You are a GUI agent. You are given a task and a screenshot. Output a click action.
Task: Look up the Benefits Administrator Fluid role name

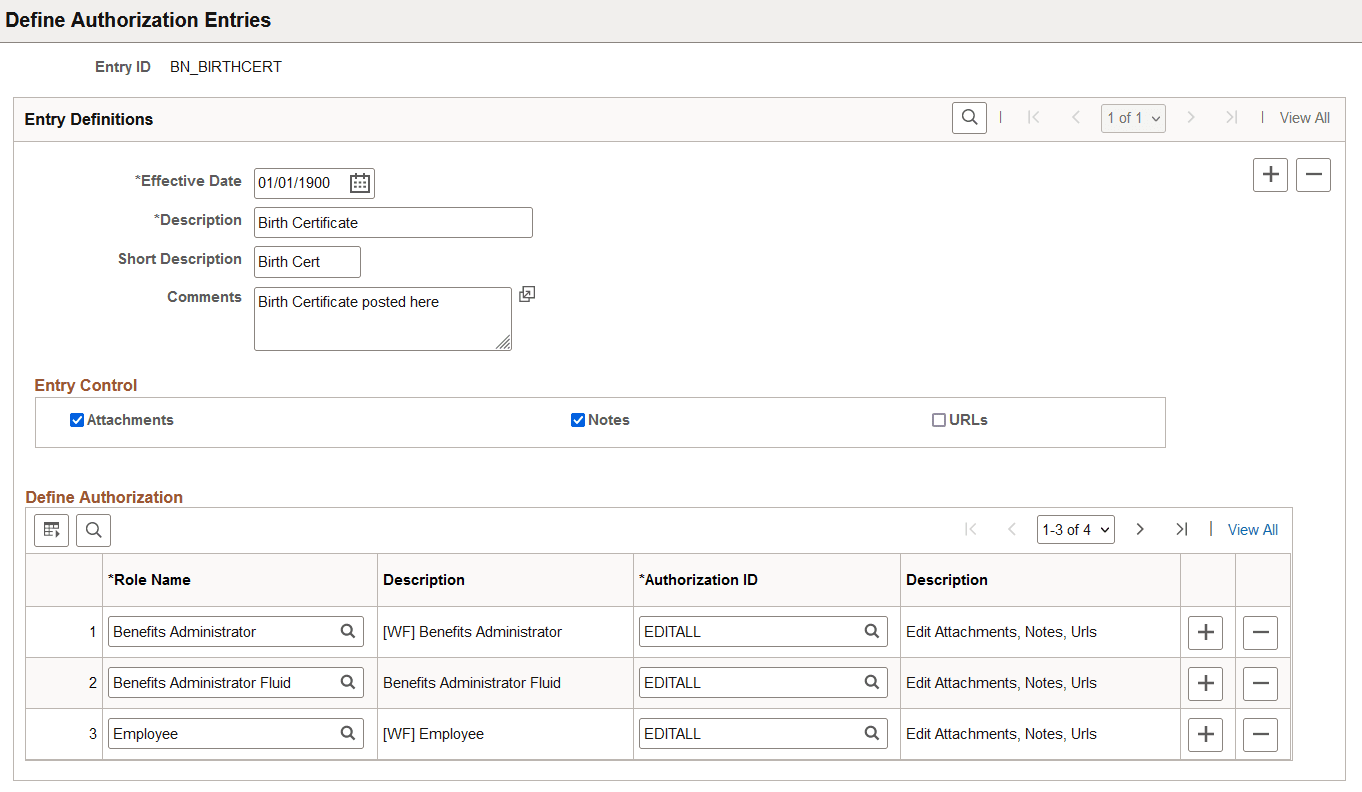coord(348,682)
